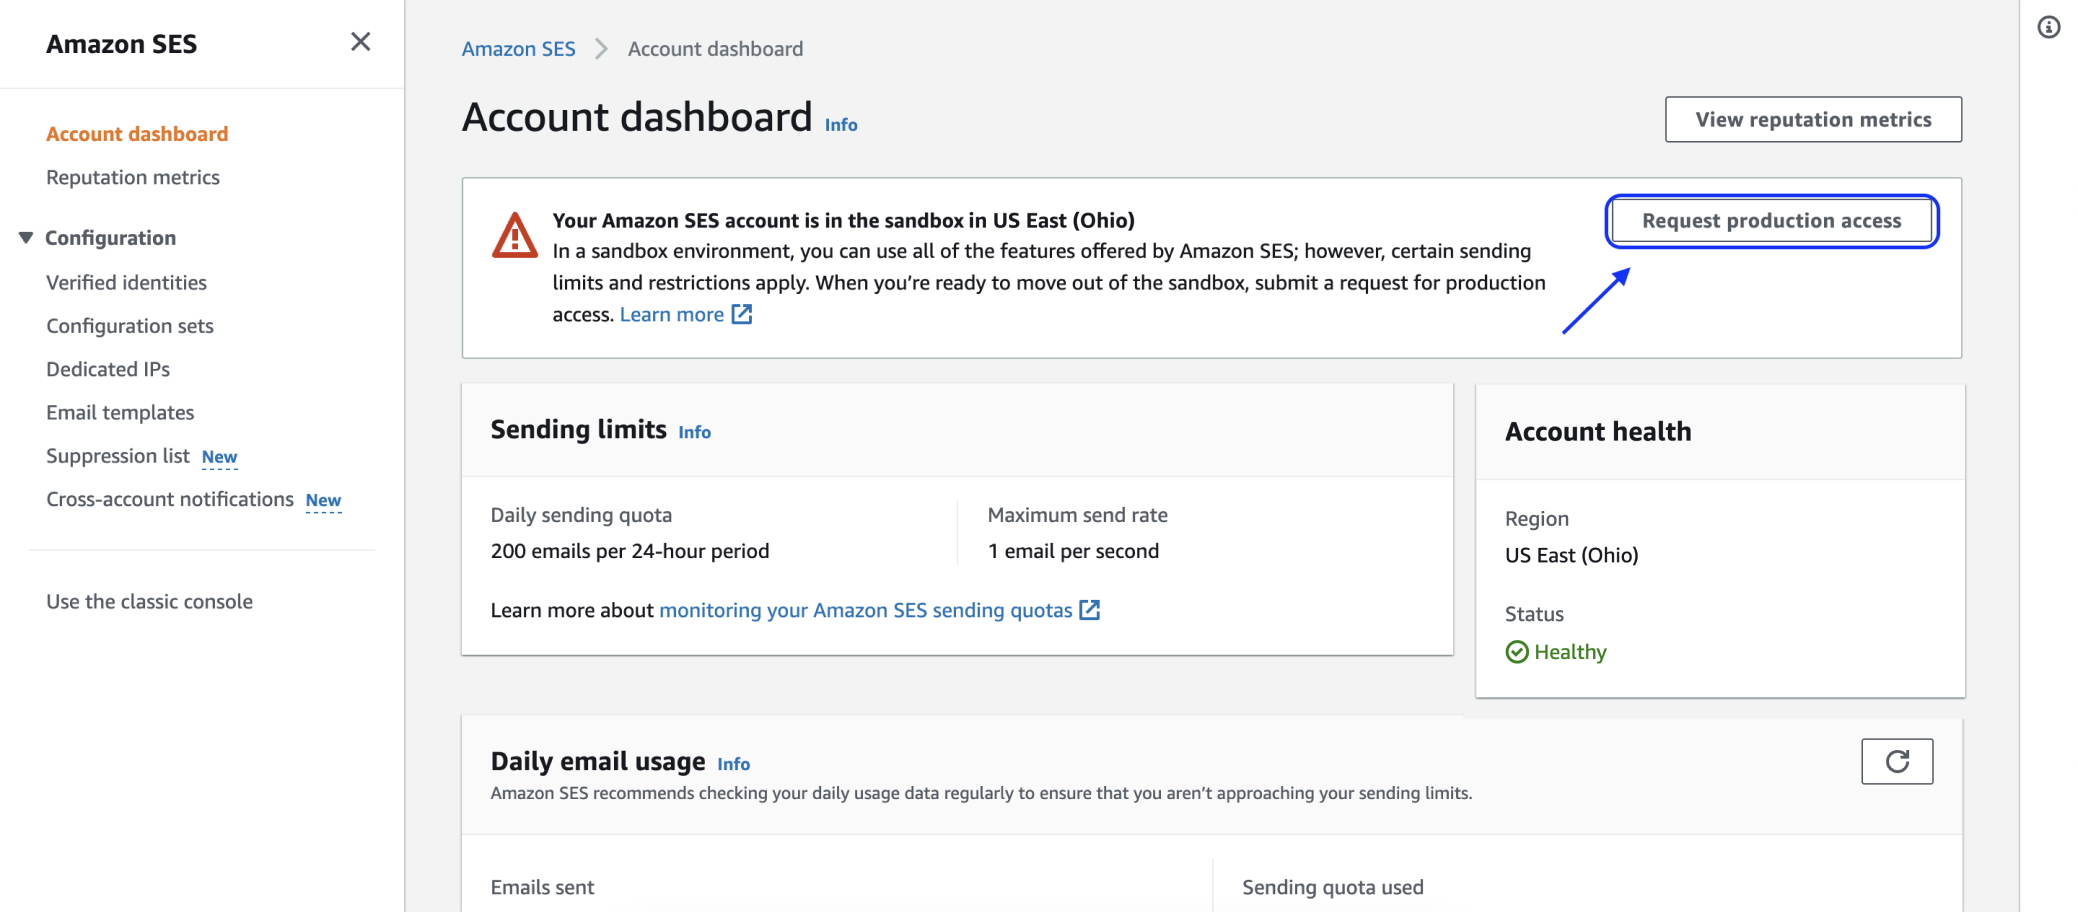Screen dimensions: 2078x912
Task: Click the sandbox warning triangle icon
Action: (x=513, y=237)
